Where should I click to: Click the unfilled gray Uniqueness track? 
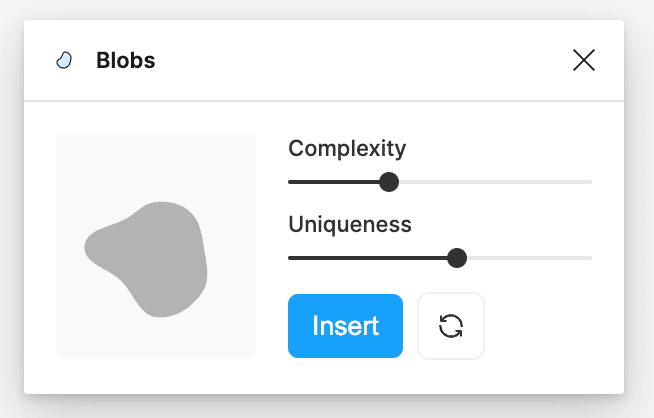530,258
